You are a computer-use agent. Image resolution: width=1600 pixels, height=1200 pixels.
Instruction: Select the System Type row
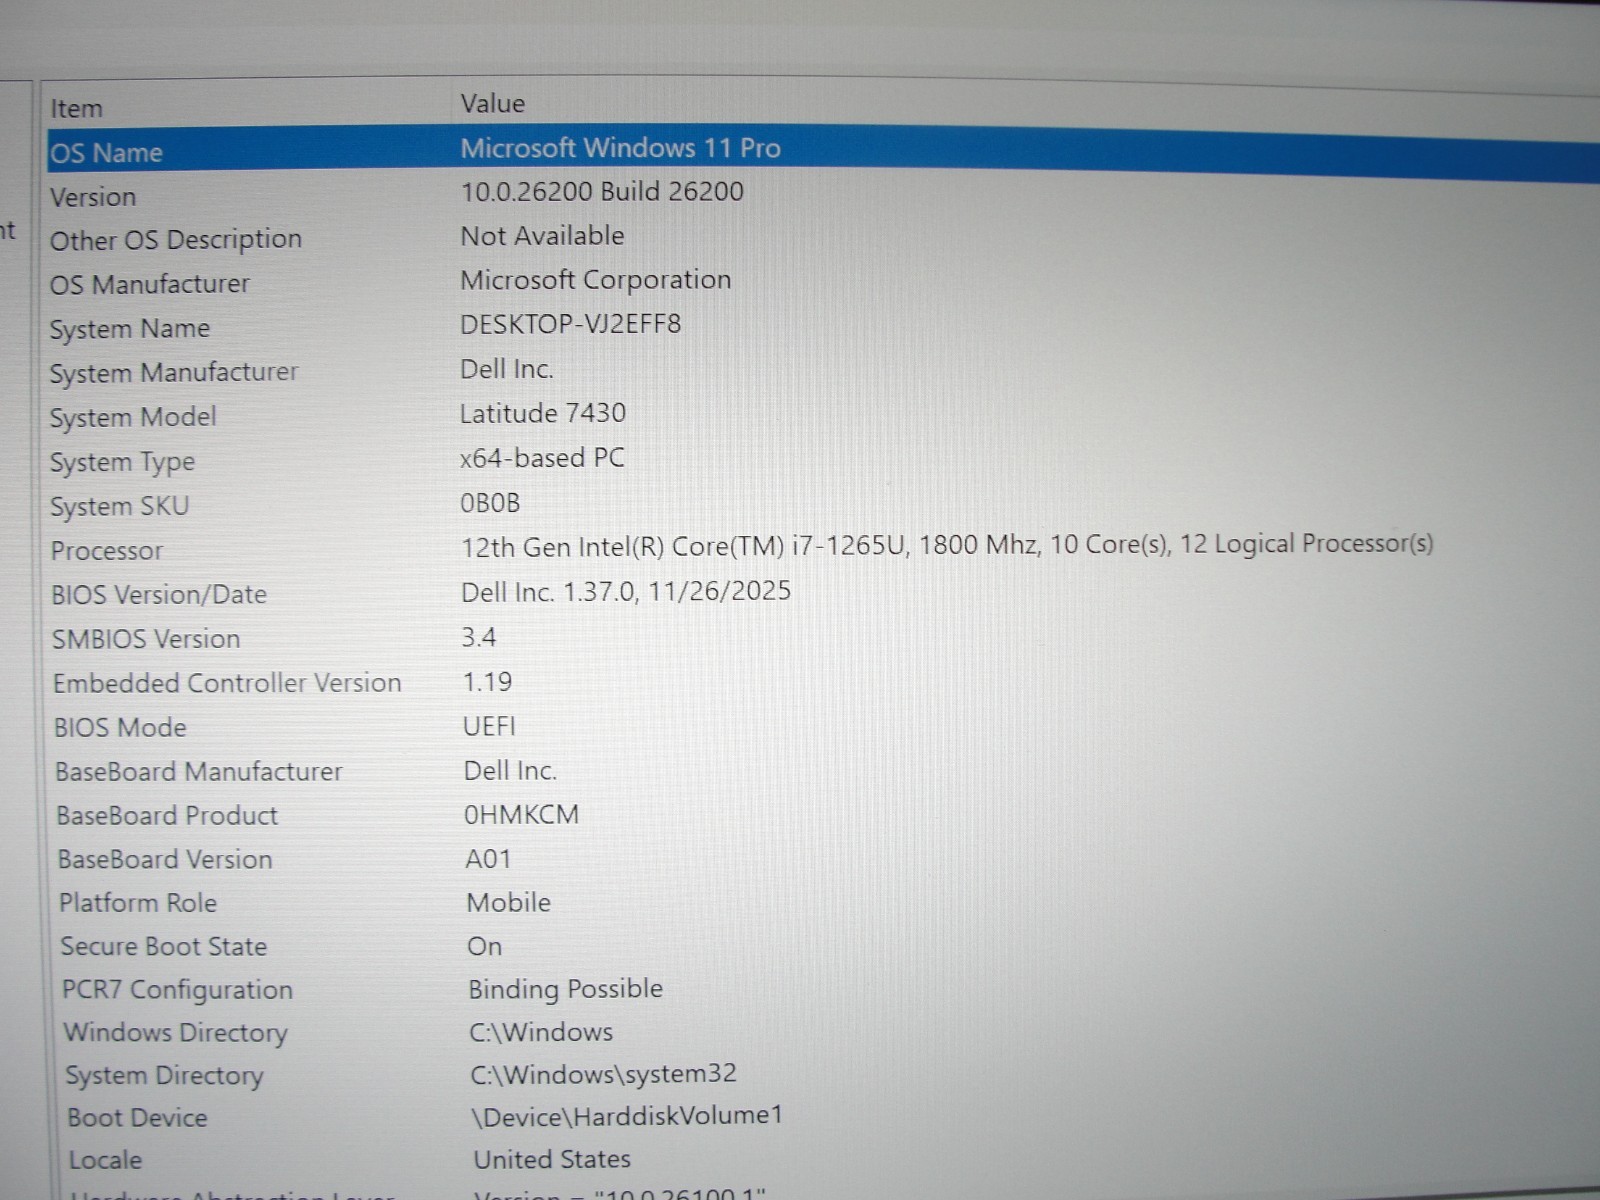[x=122, y=462]
